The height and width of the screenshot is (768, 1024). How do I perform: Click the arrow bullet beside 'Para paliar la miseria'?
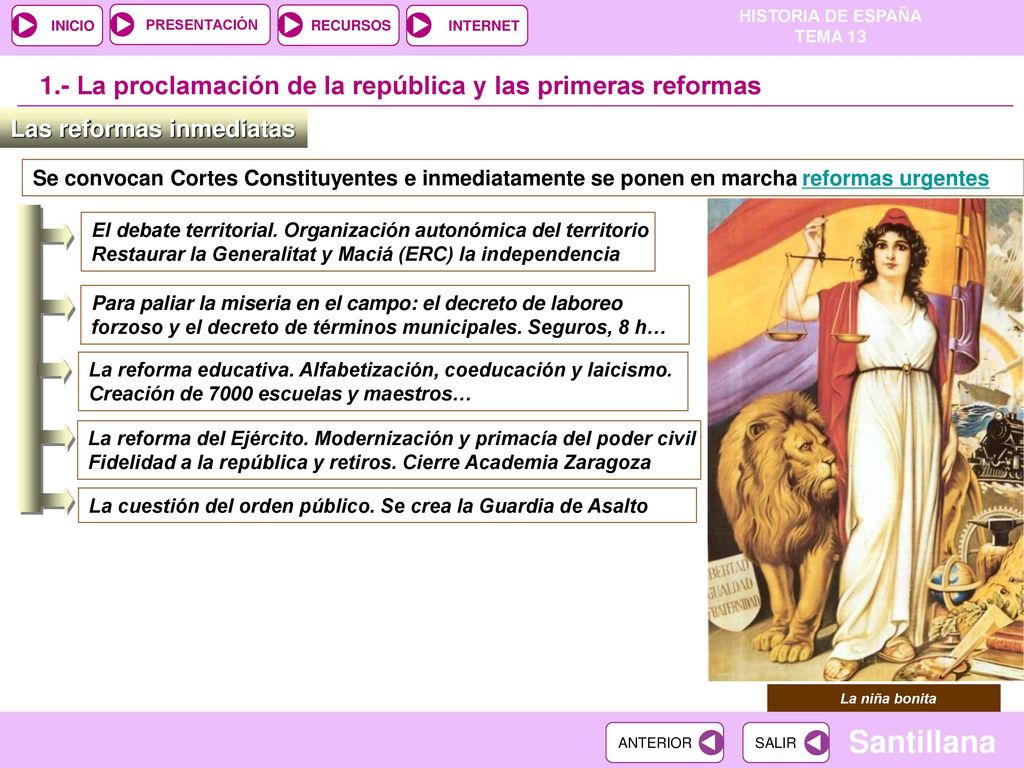tap(58, 308)
